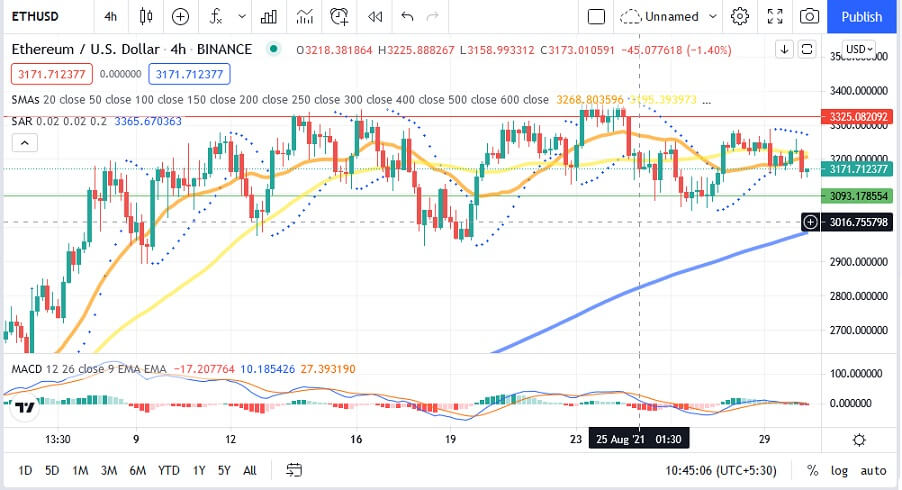This screenshot has width=902, height=490.
Task: Collapse the indicator legend with the chevron
Action: click(26, 143)
